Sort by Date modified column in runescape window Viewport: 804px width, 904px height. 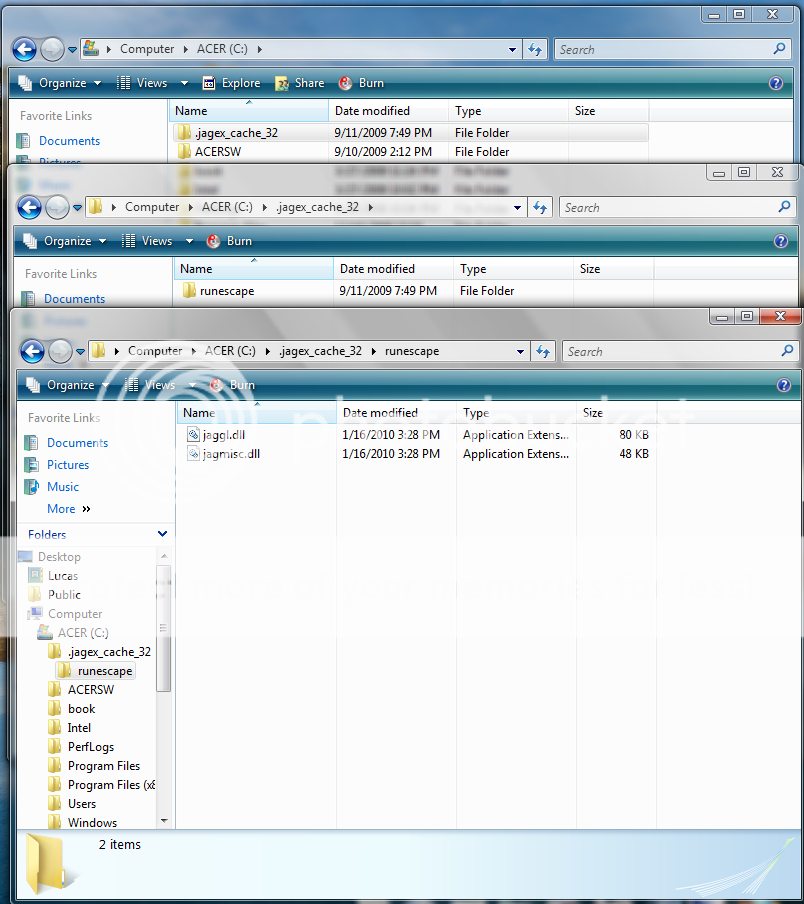coord(380,413)
